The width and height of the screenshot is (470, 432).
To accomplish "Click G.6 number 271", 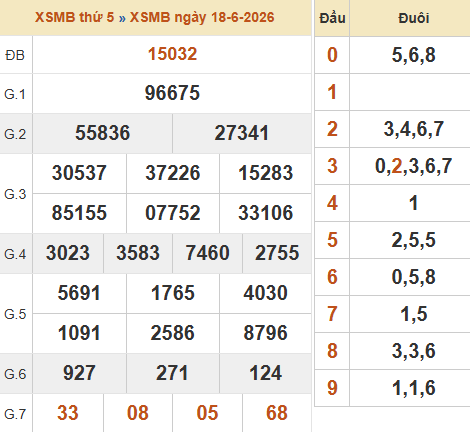I will (172, 373).
